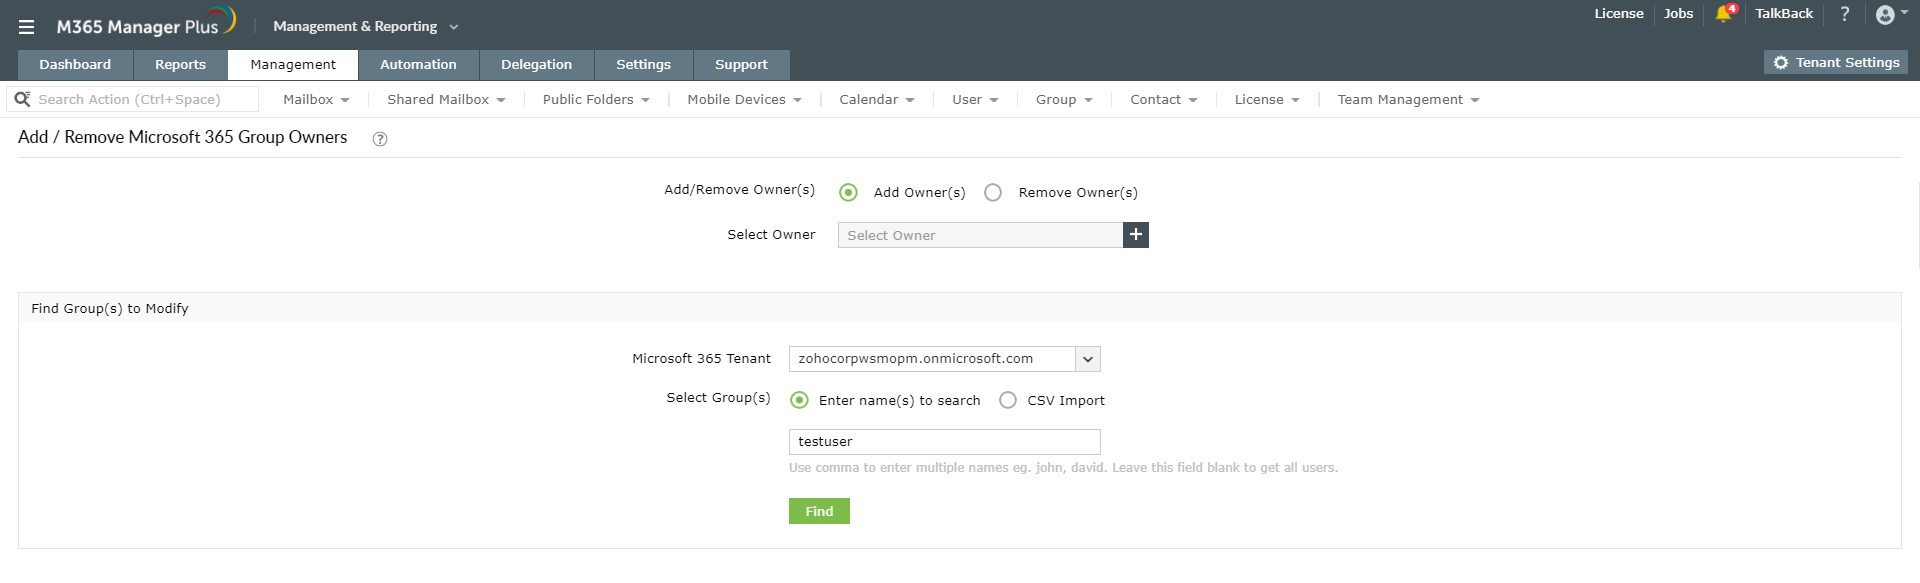
Task: Switch to the Reports tab
Action: pos(180,65)
